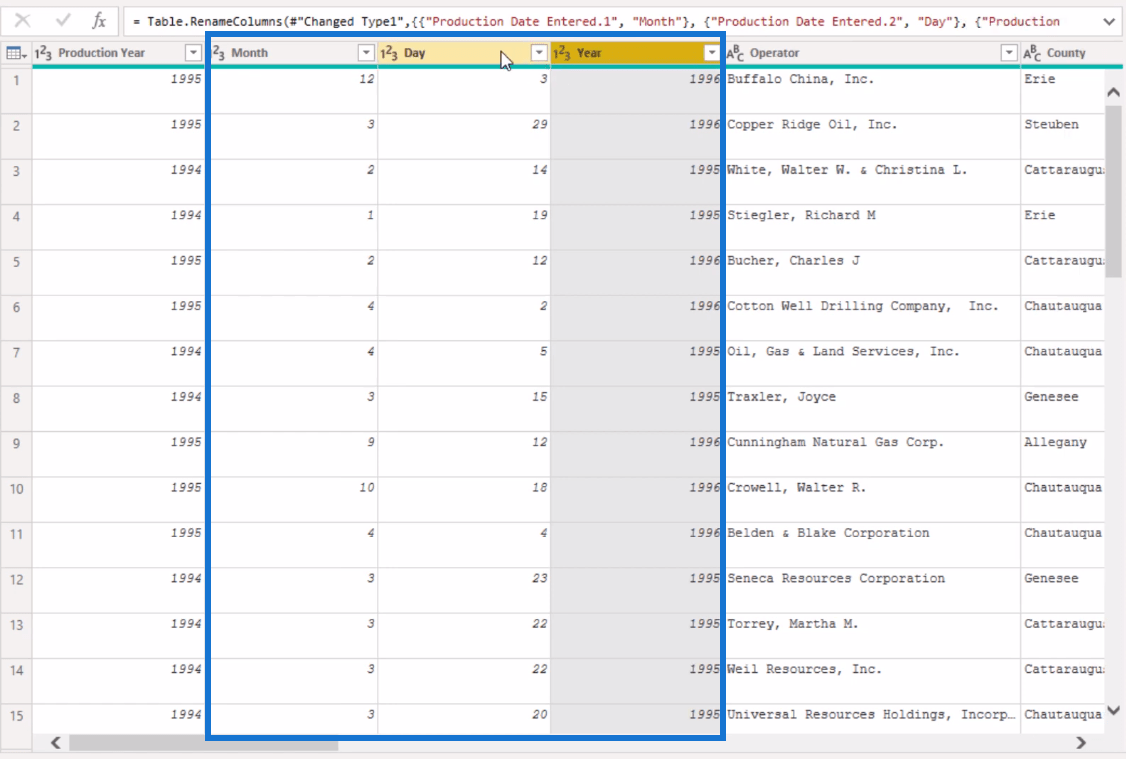Image resolution: width=1126 pixels, height=759 pixels.
Task: Click the data type icon of Year column
Action: 562,53
